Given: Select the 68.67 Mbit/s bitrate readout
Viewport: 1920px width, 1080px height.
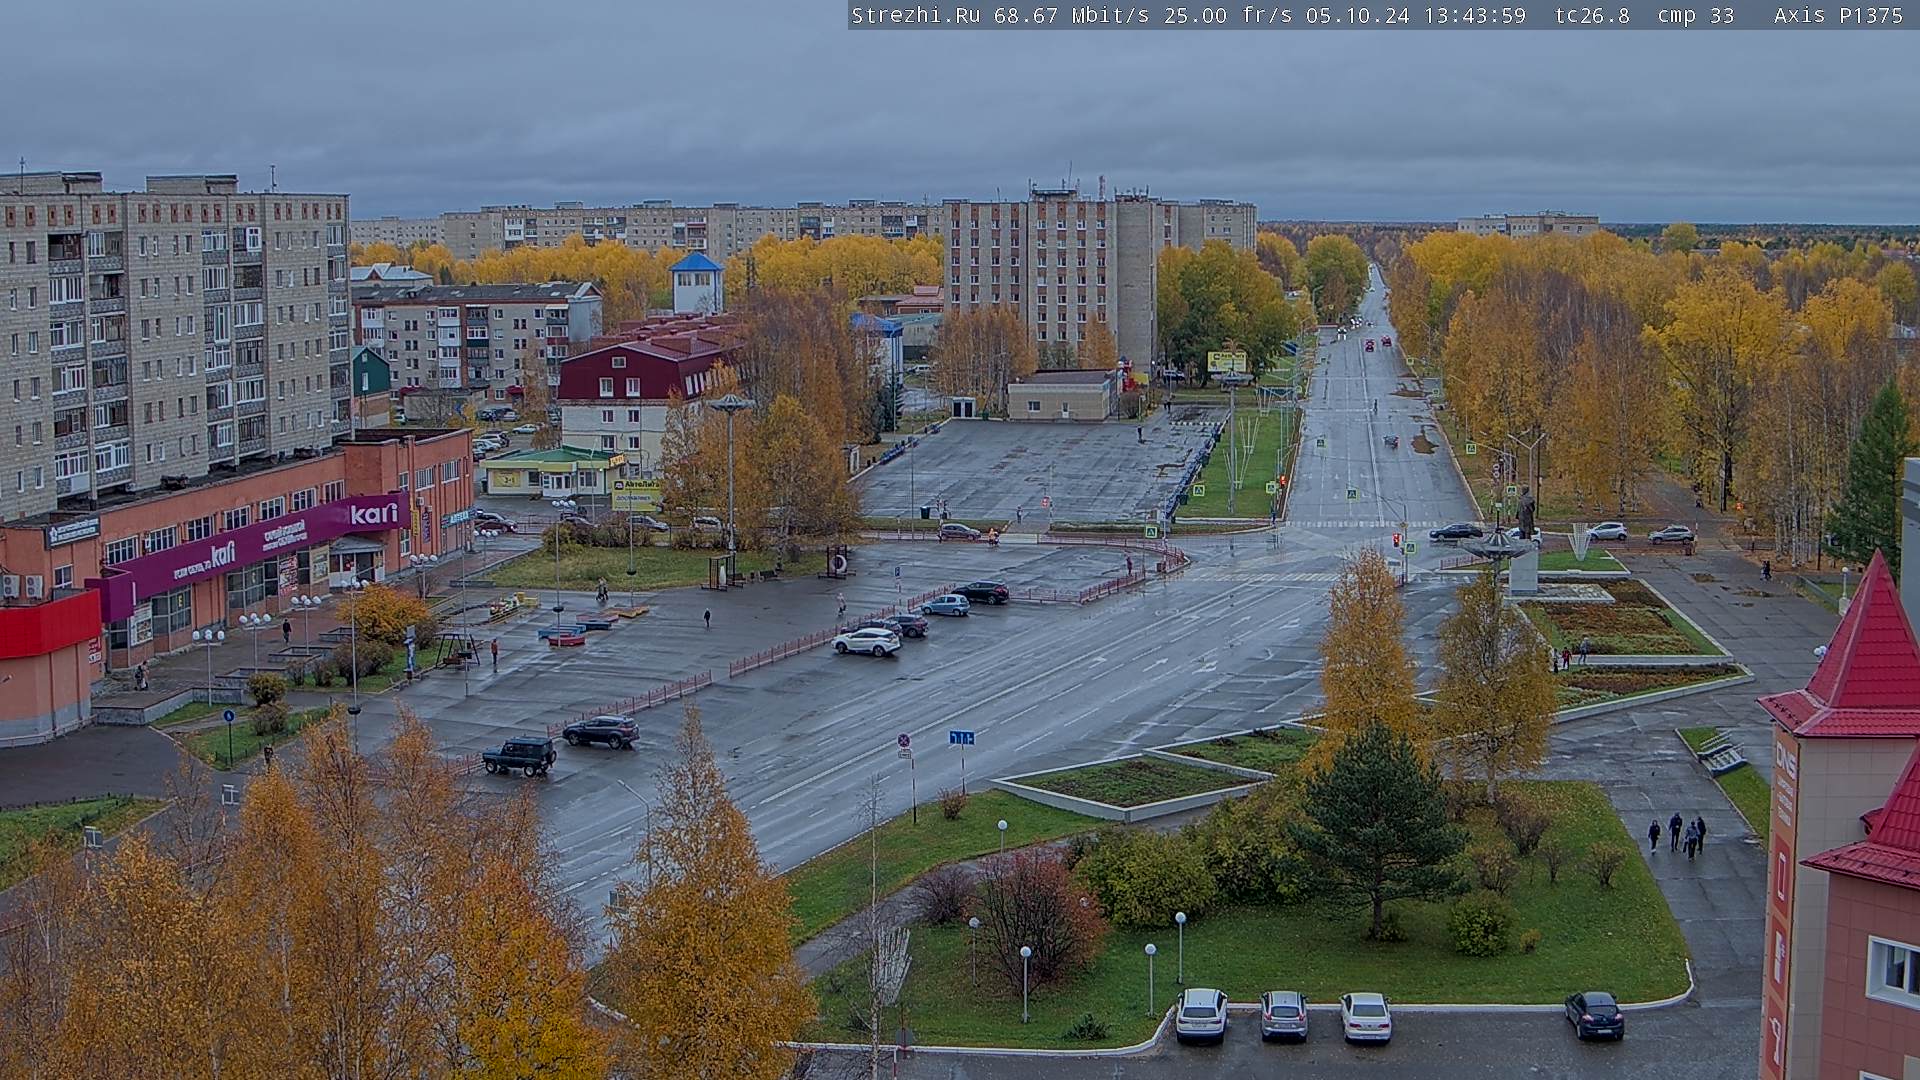Looking at the screenshot, I should [x=1069, y=15].
